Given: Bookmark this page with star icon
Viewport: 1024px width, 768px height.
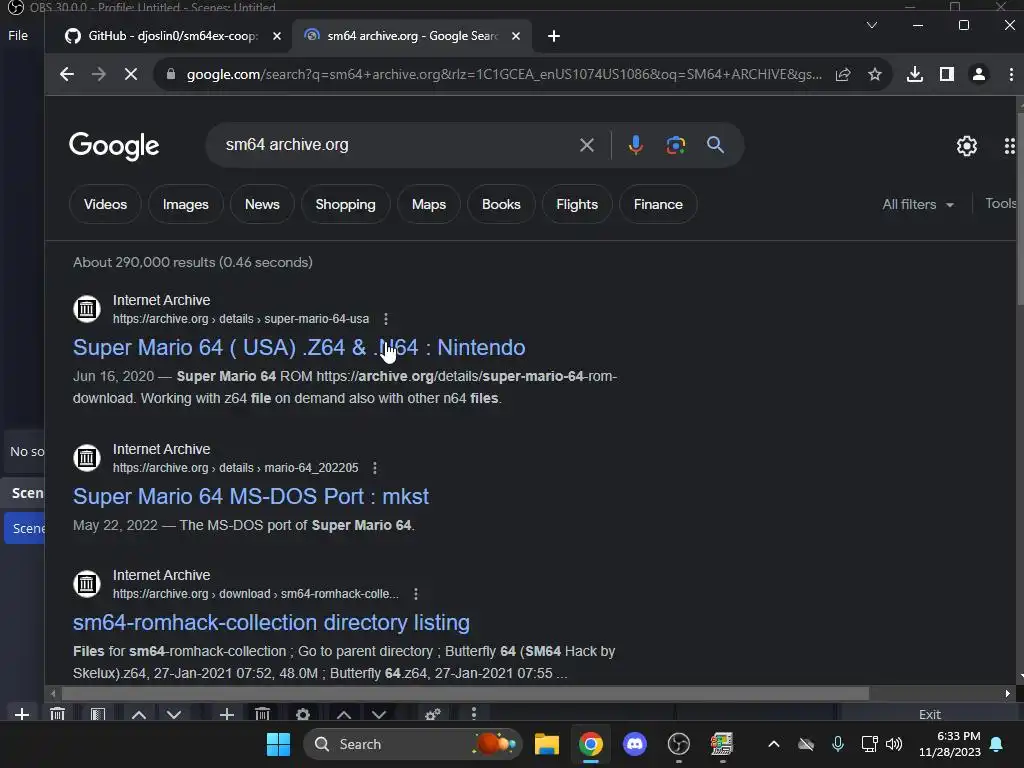Looking at the screenshot, I should pyautogui.click(x=875, y=74).
